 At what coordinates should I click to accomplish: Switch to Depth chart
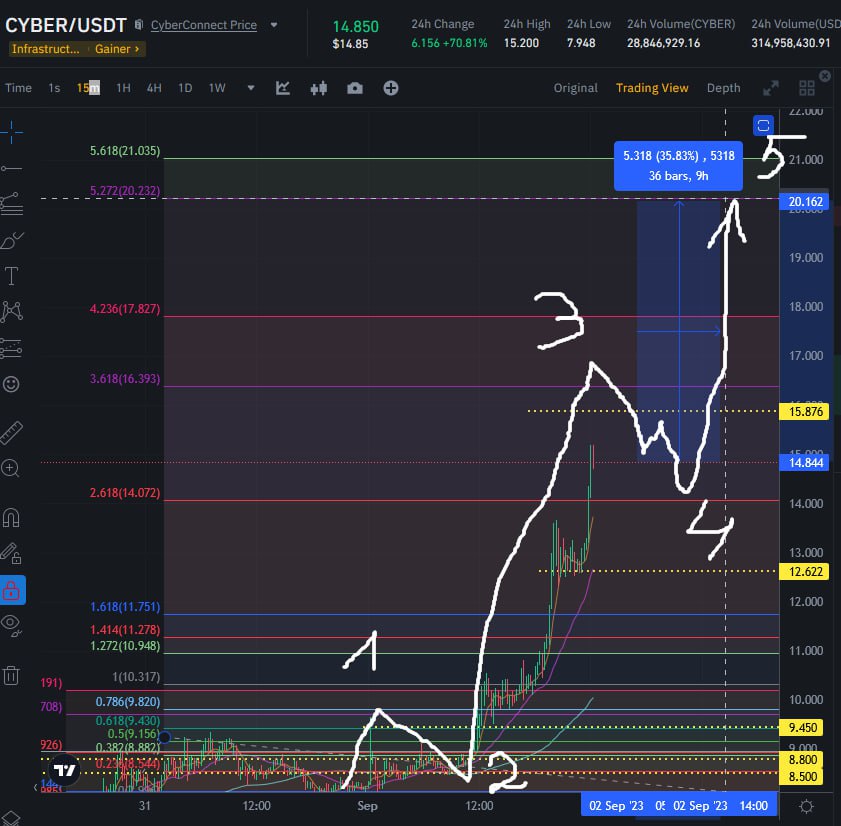[723, 88]
